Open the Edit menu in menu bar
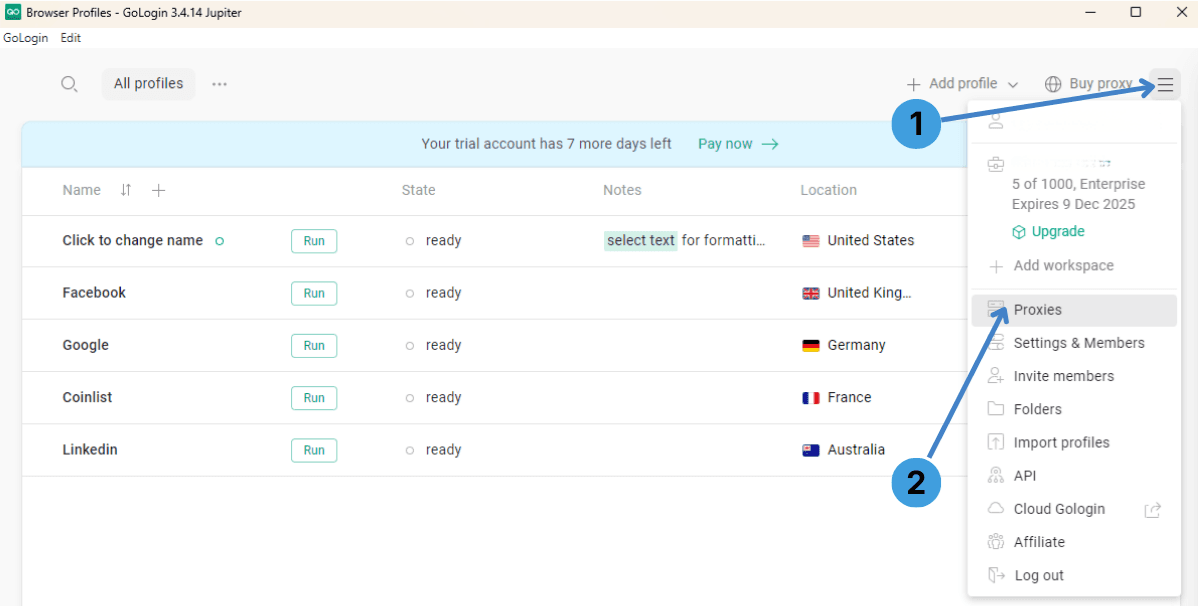Image resolution: width=1198 pixels, height=606 pixels. [x=70, y=37]
